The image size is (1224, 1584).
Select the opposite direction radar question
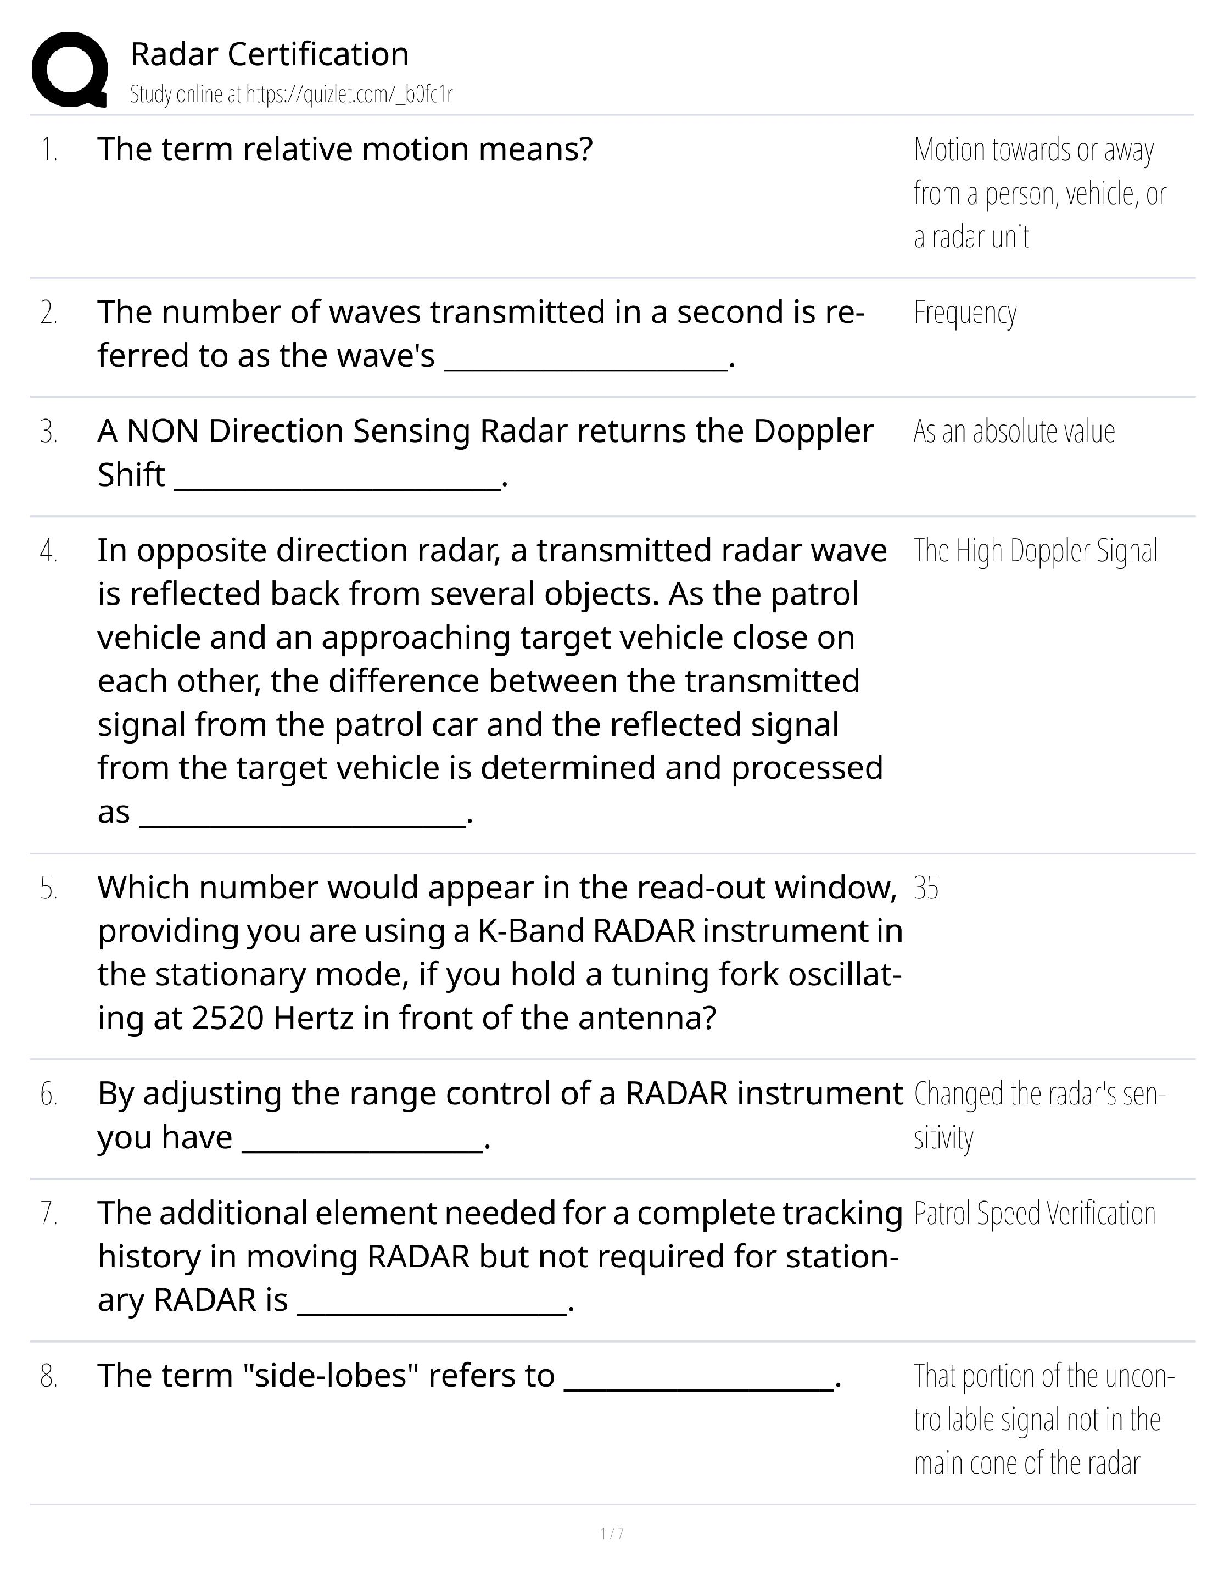click(490, 681)
